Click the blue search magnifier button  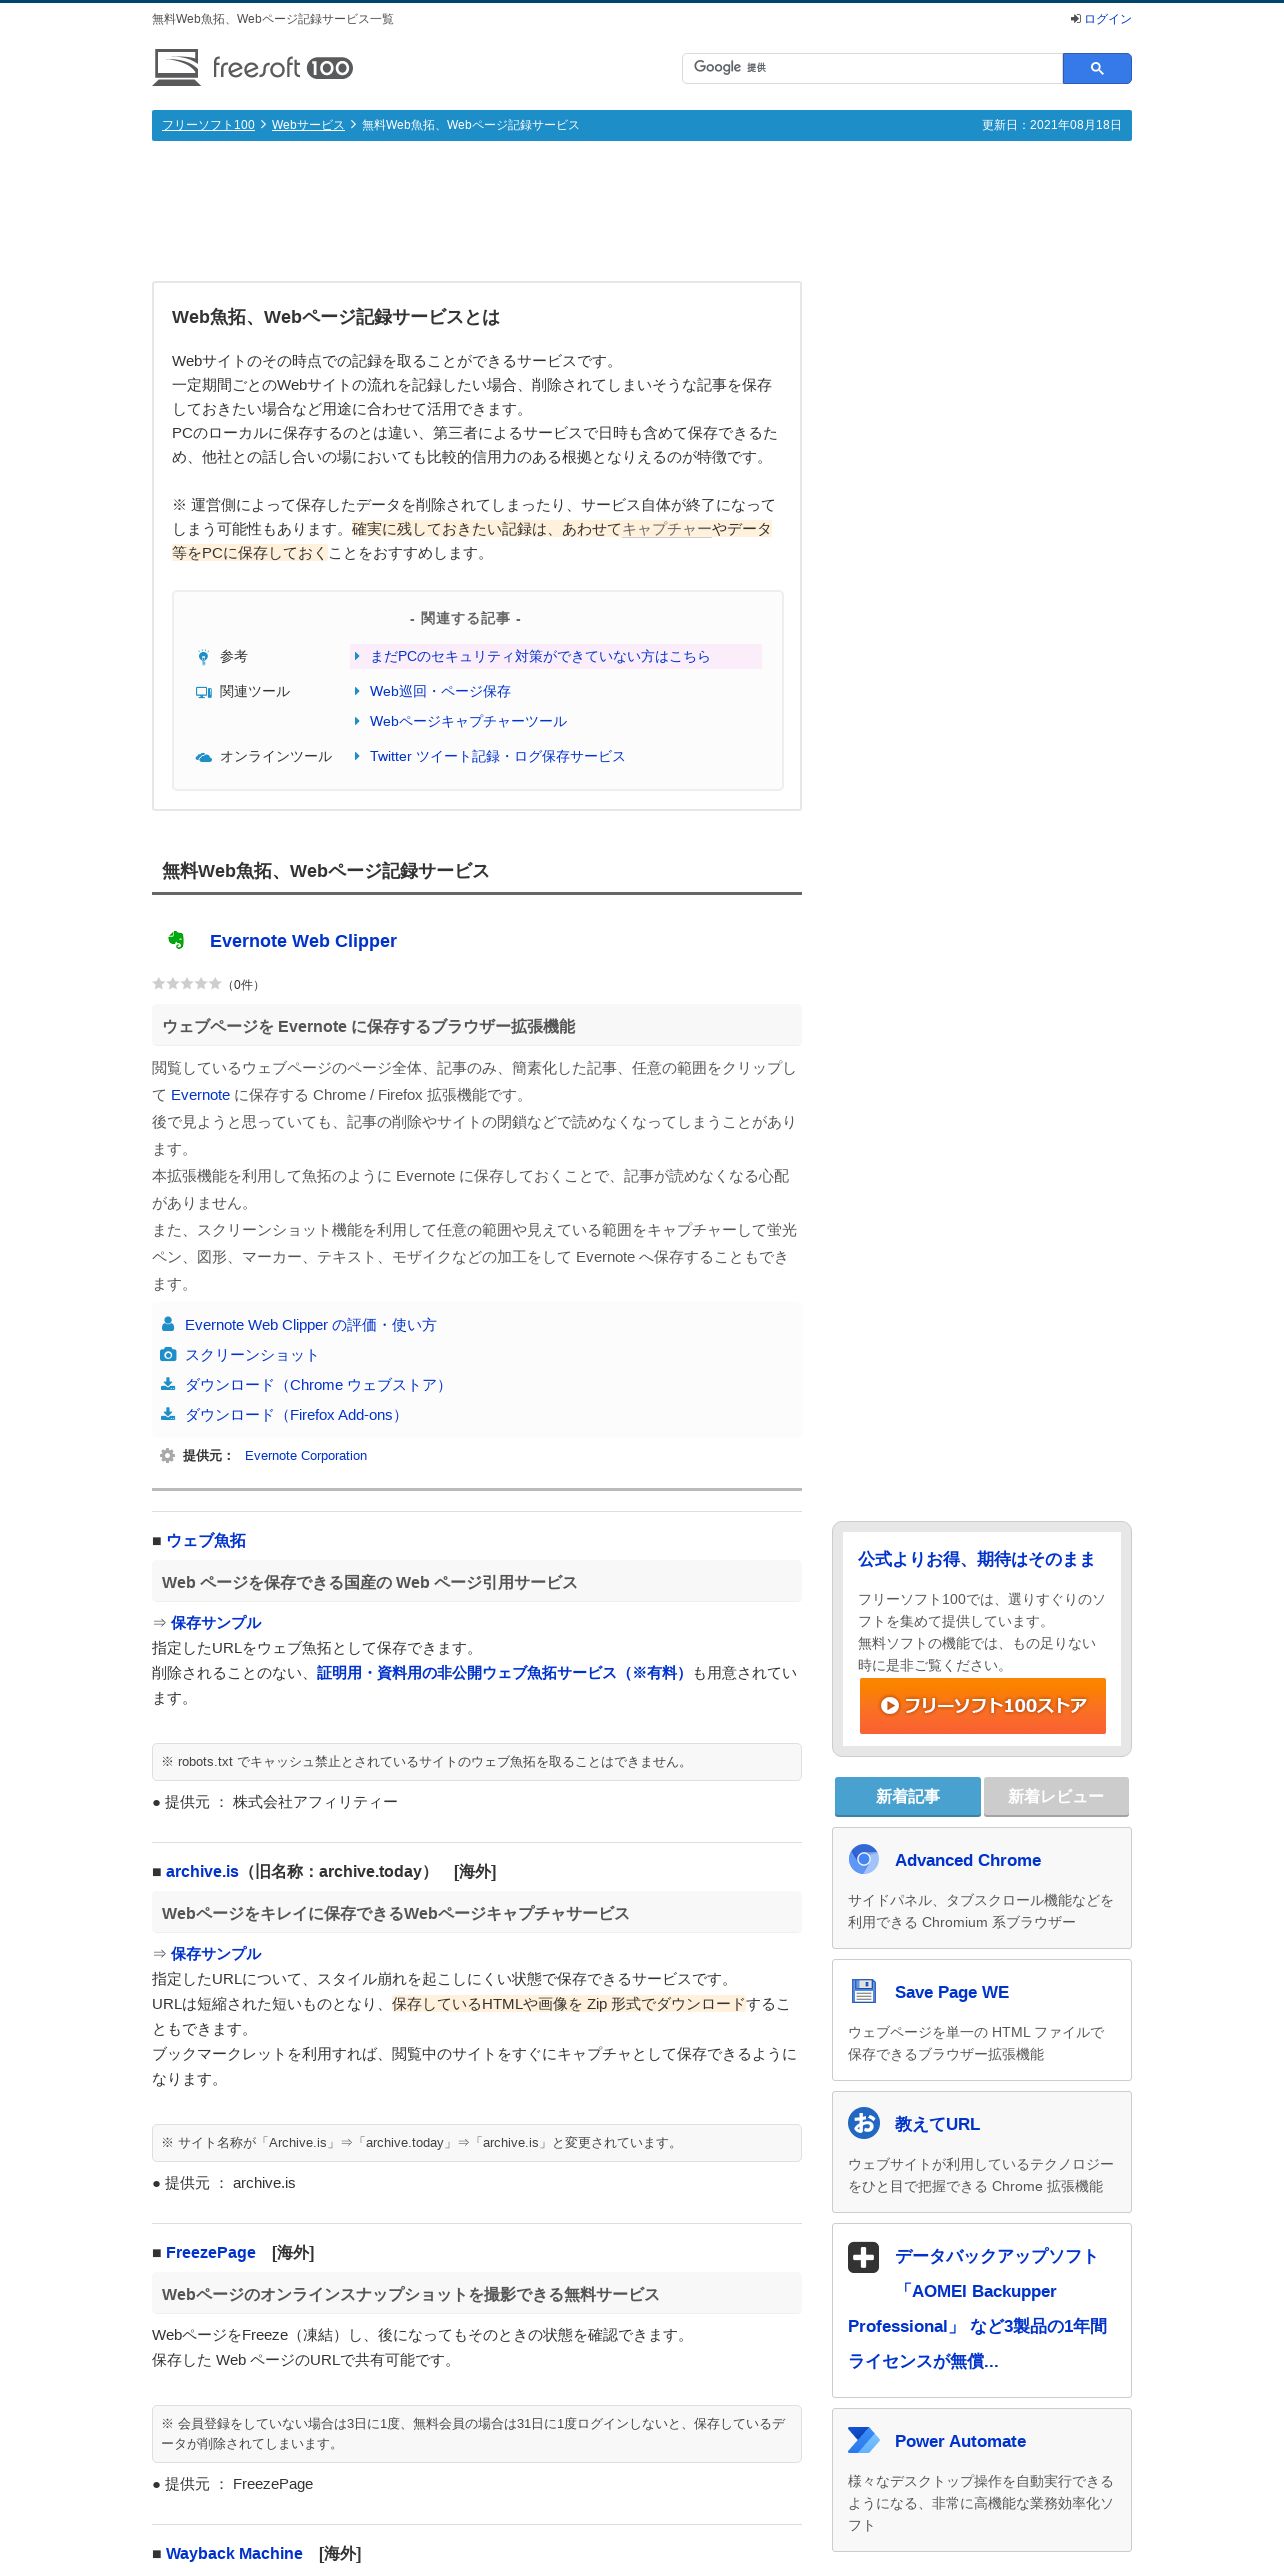1097,68
